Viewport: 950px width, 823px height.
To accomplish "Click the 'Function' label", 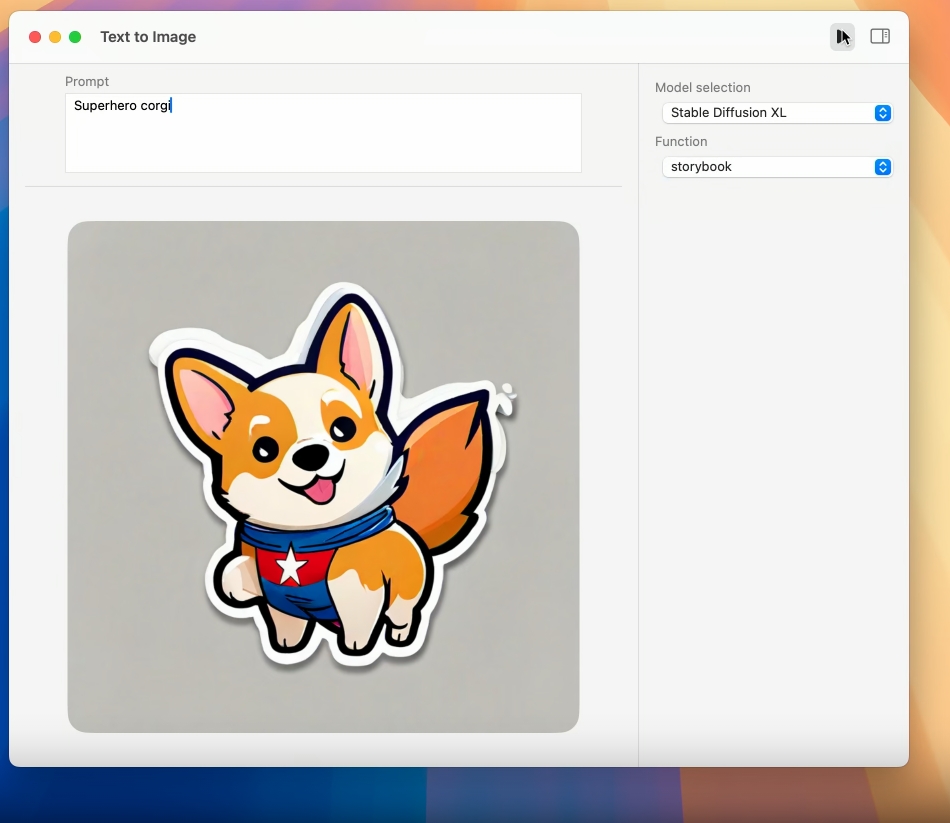I will 681,141.
